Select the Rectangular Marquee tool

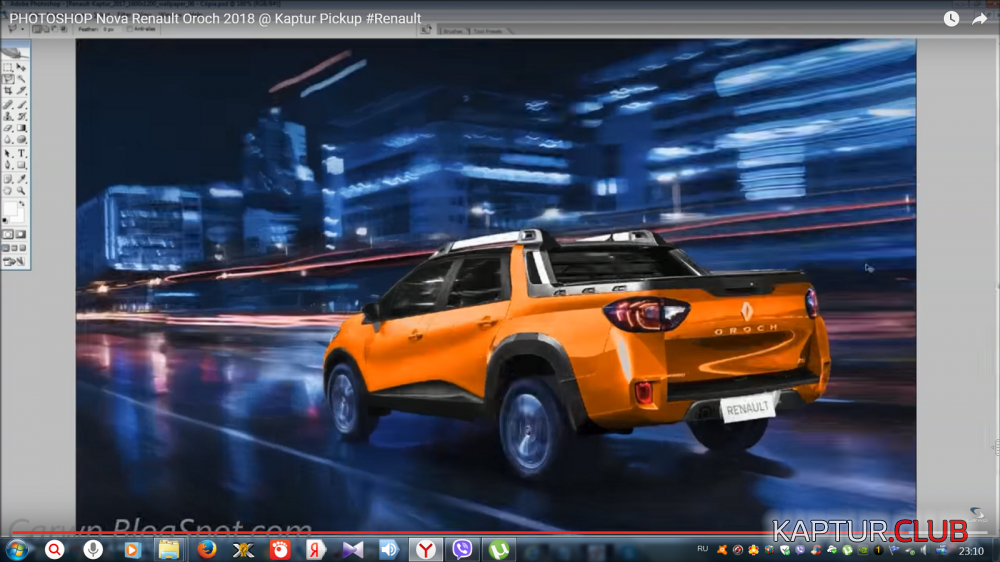[x=8, y=67]
